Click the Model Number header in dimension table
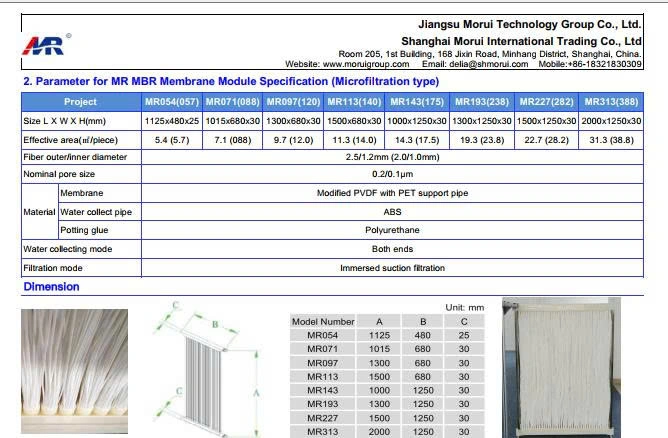This screenshot has width=668, height=438. 323,322
